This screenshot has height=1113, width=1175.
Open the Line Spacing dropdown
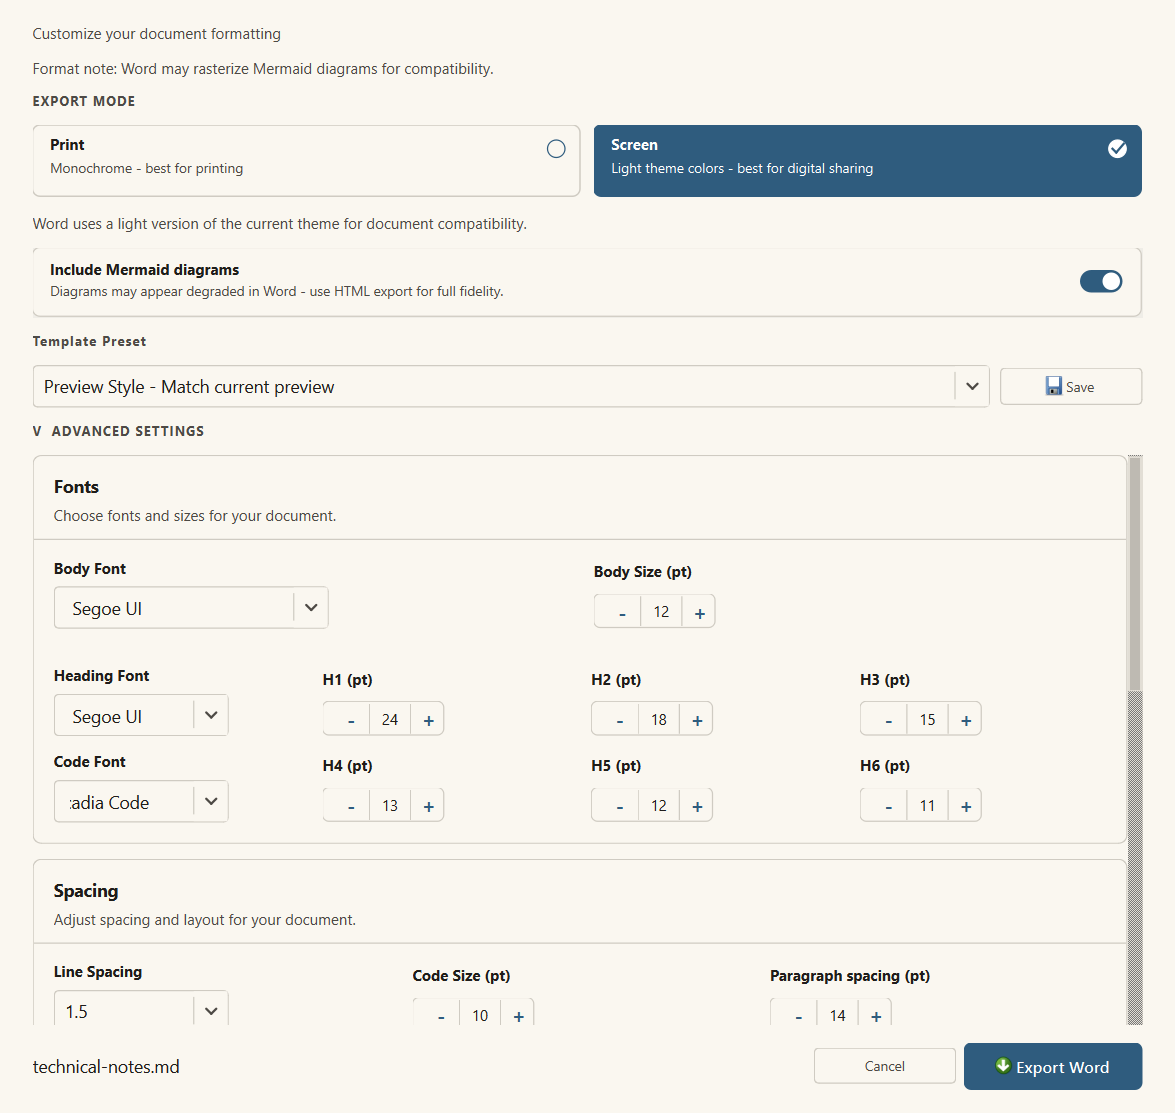pos(141,1009)
